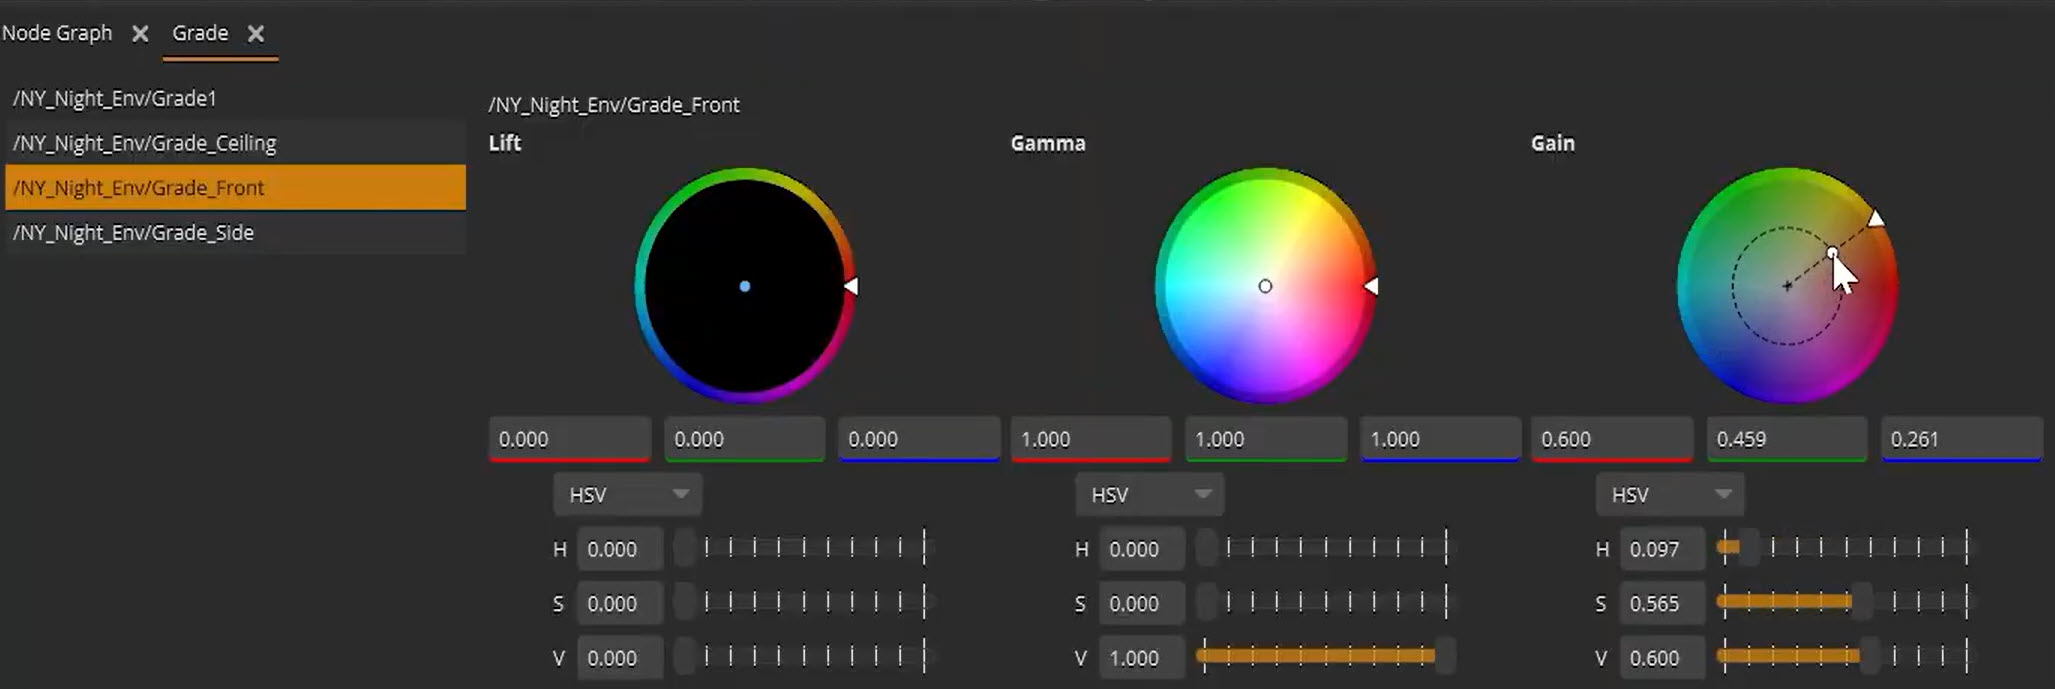Viewport: 2055px width, 689px height.
Task: Click the Gain blue channel field showing 0.261
Action: tap(1961, 439)
